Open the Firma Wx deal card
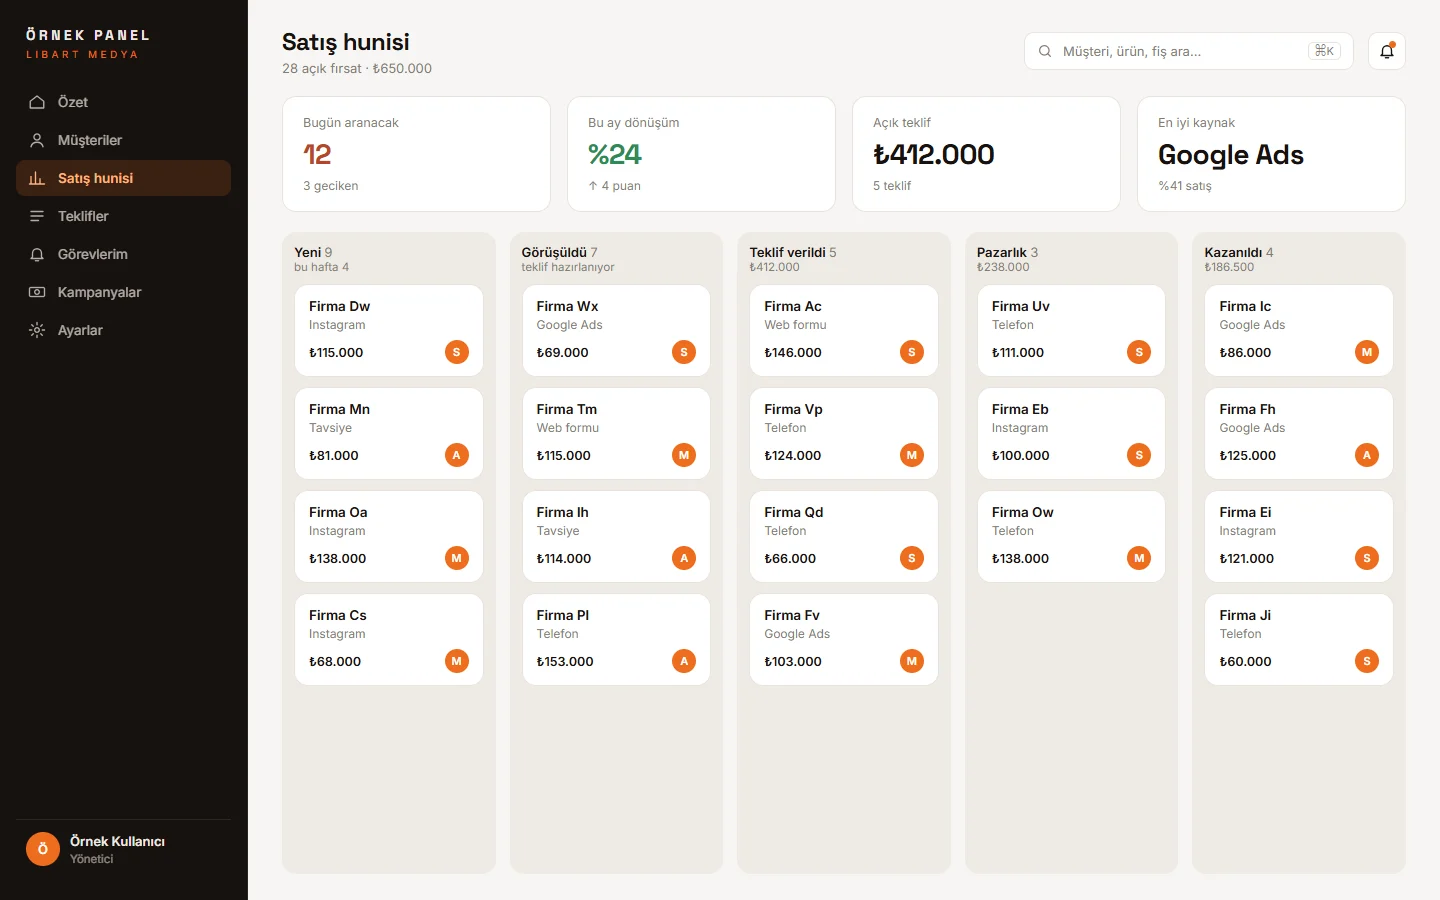The width and height of the screenshot is (1440, 900). pyautogui.click(x=616, y=331)
